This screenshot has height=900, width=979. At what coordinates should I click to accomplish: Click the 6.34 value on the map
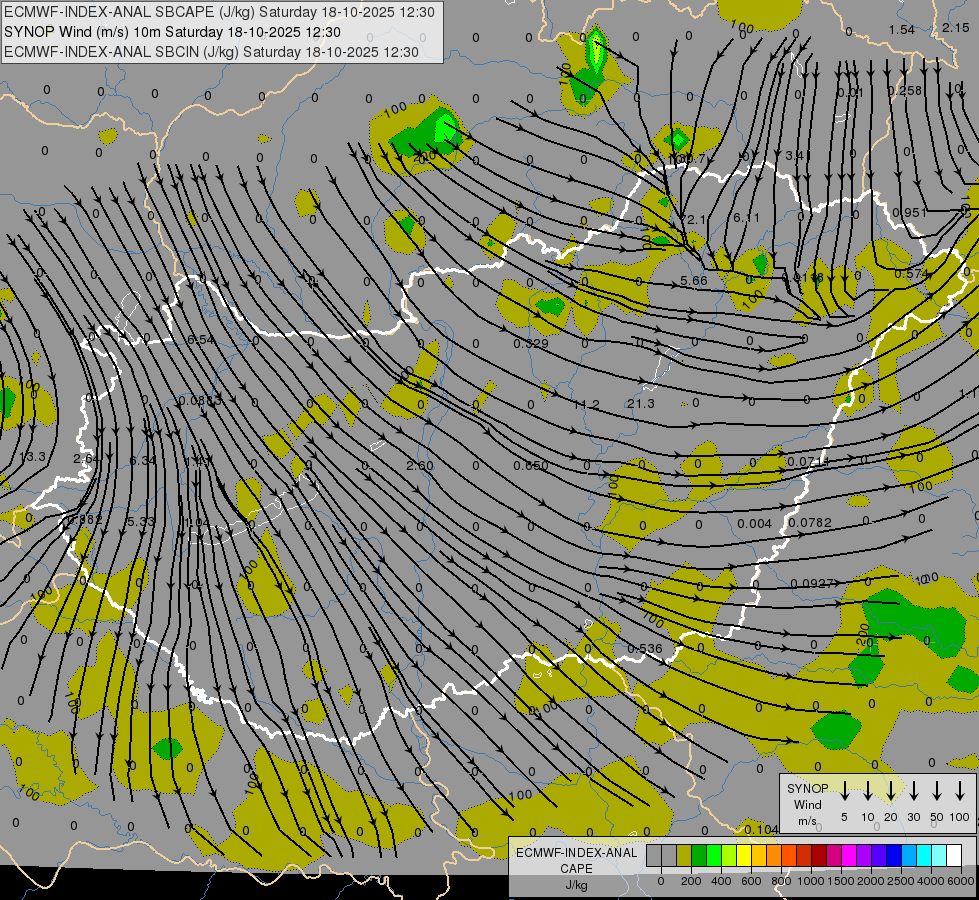(142, 460)
